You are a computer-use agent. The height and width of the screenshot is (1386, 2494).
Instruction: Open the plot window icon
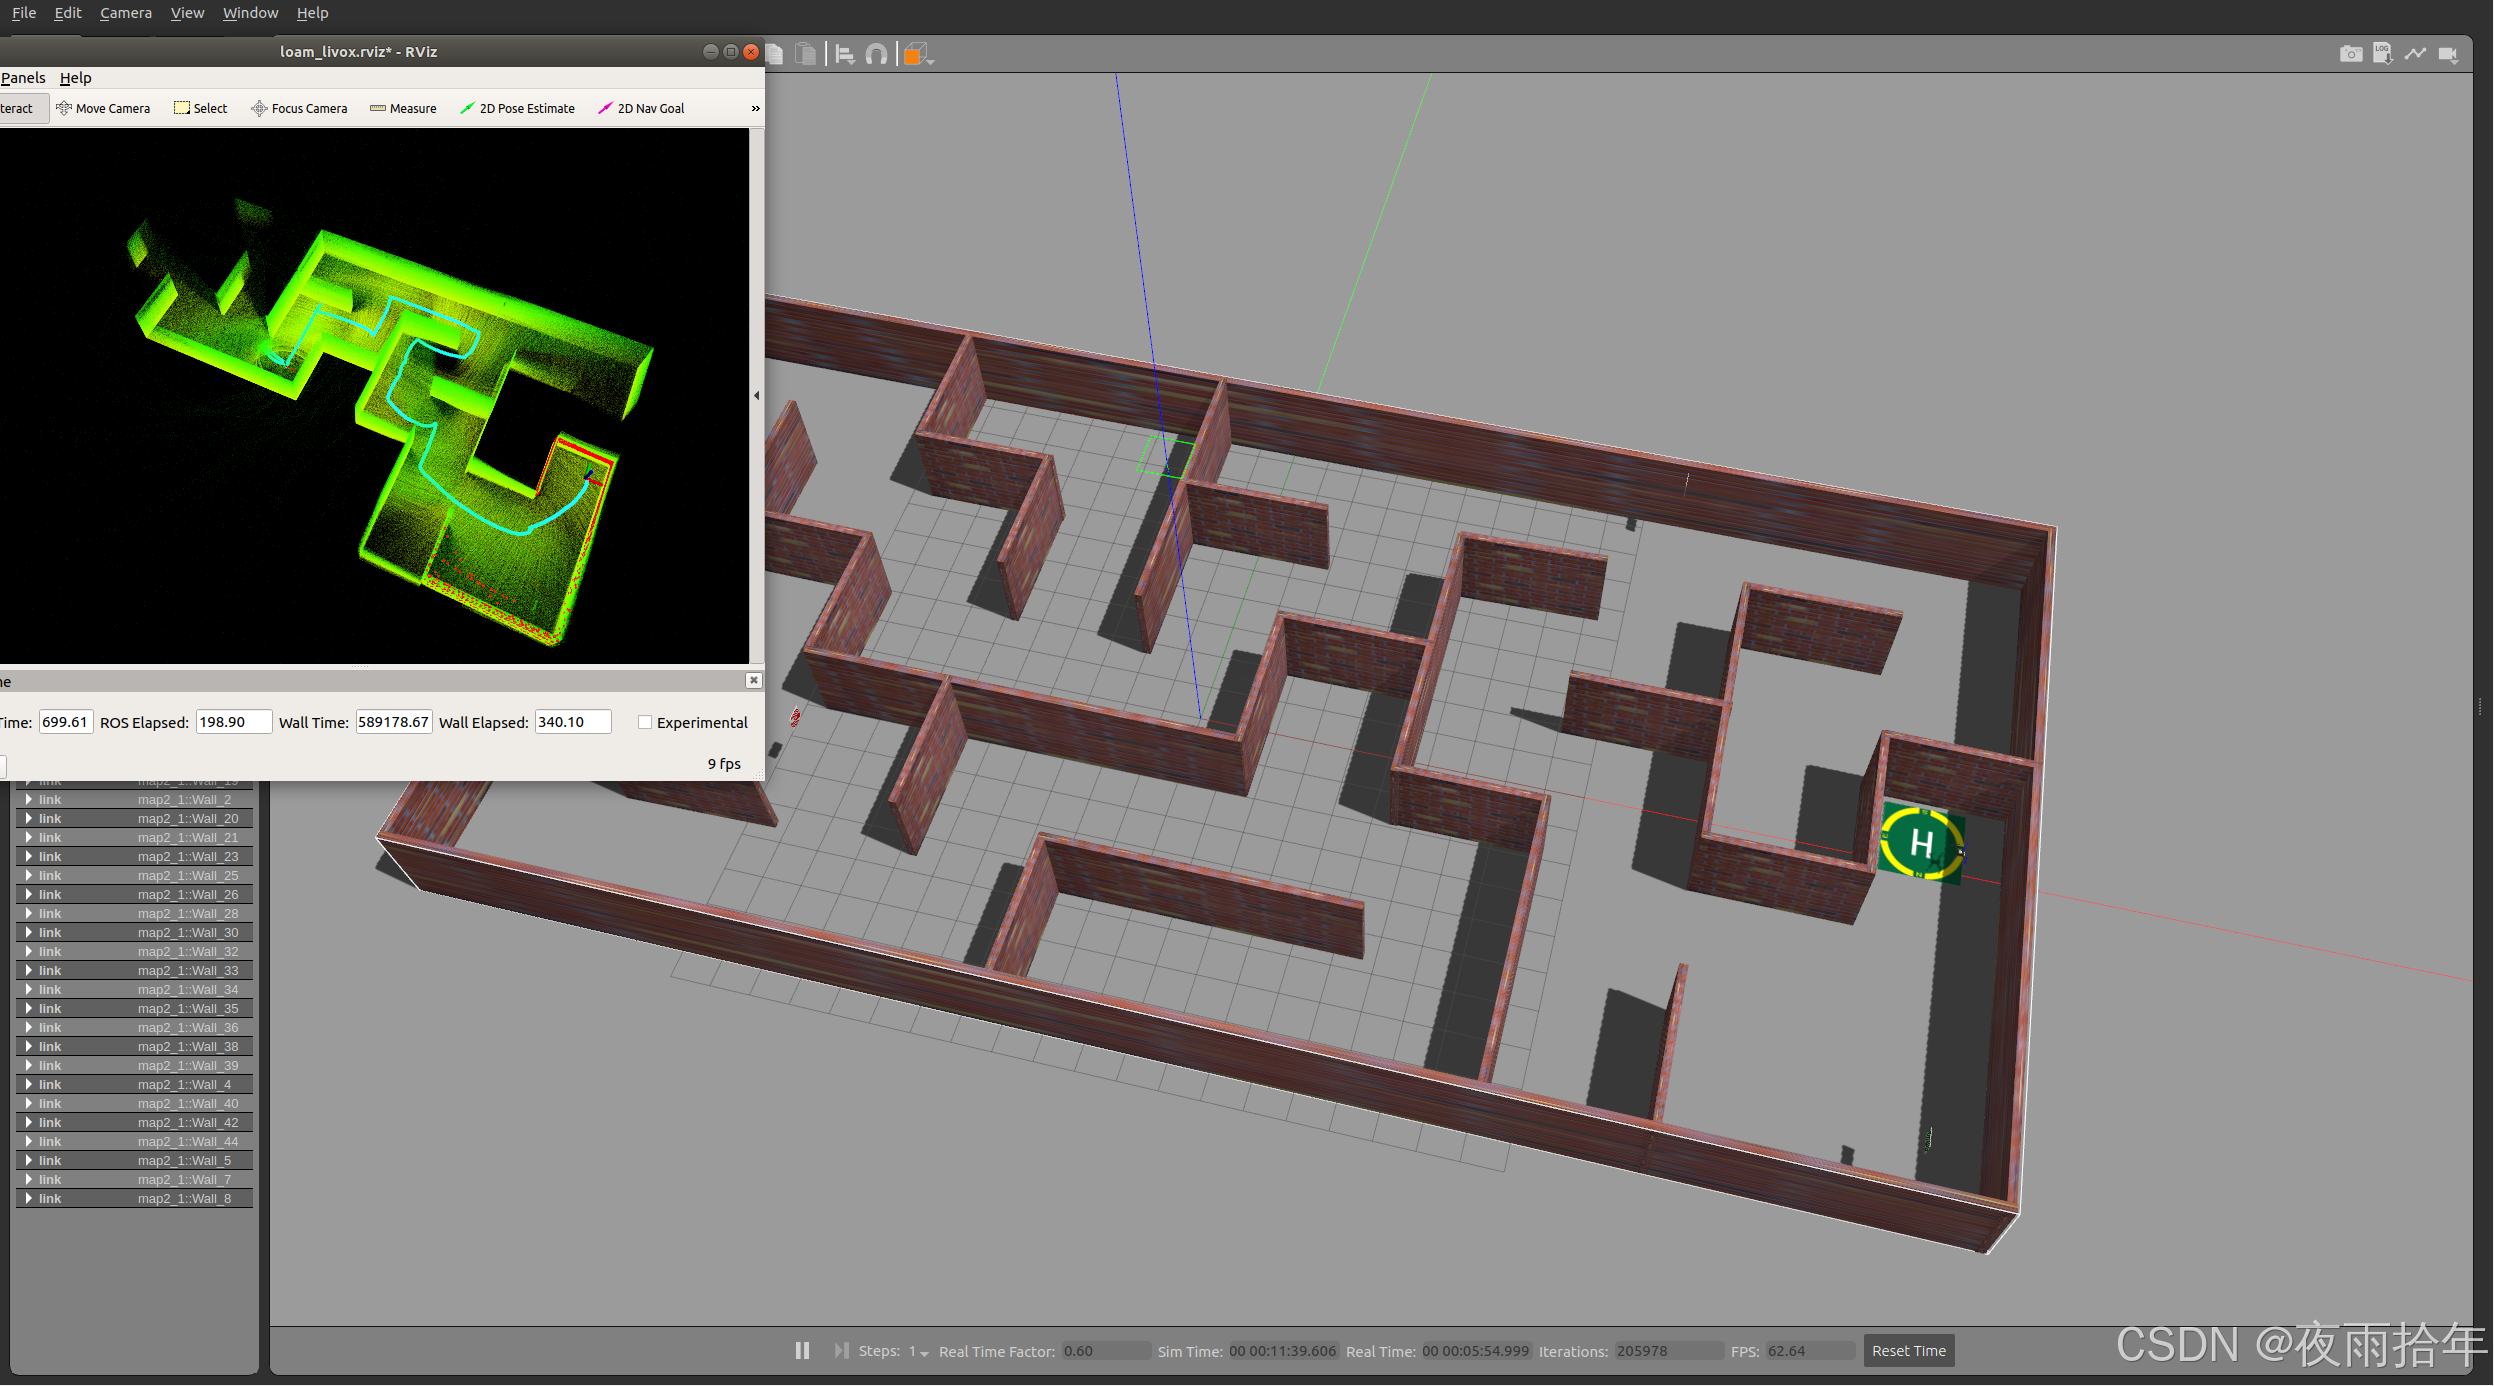(x=2415, y=54)
